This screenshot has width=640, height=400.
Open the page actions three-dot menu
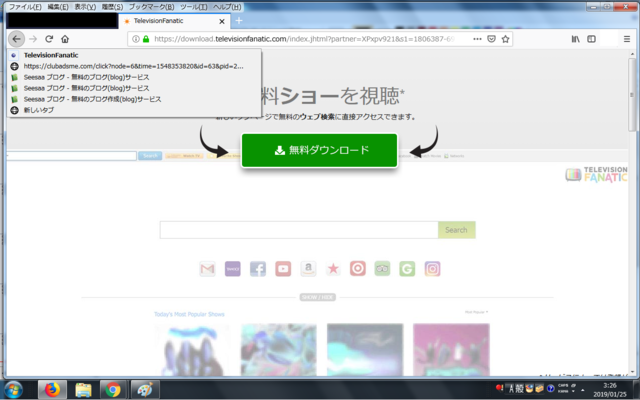pyautogui.click(x=477, y=39)
